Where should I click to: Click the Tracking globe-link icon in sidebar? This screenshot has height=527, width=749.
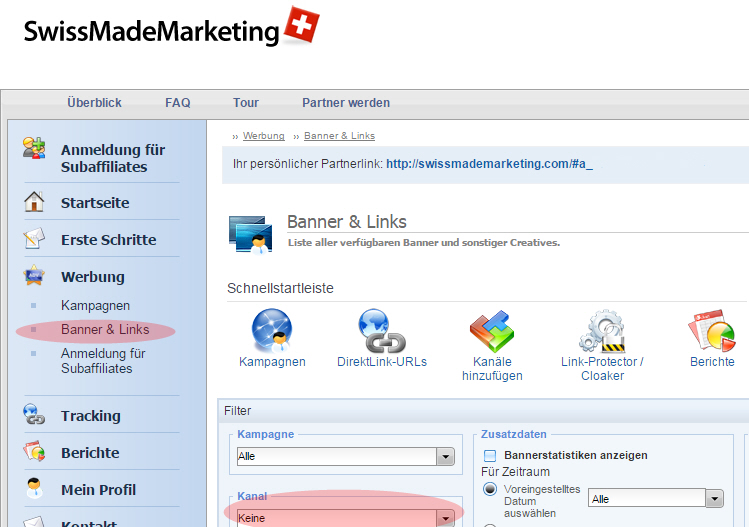34,415
